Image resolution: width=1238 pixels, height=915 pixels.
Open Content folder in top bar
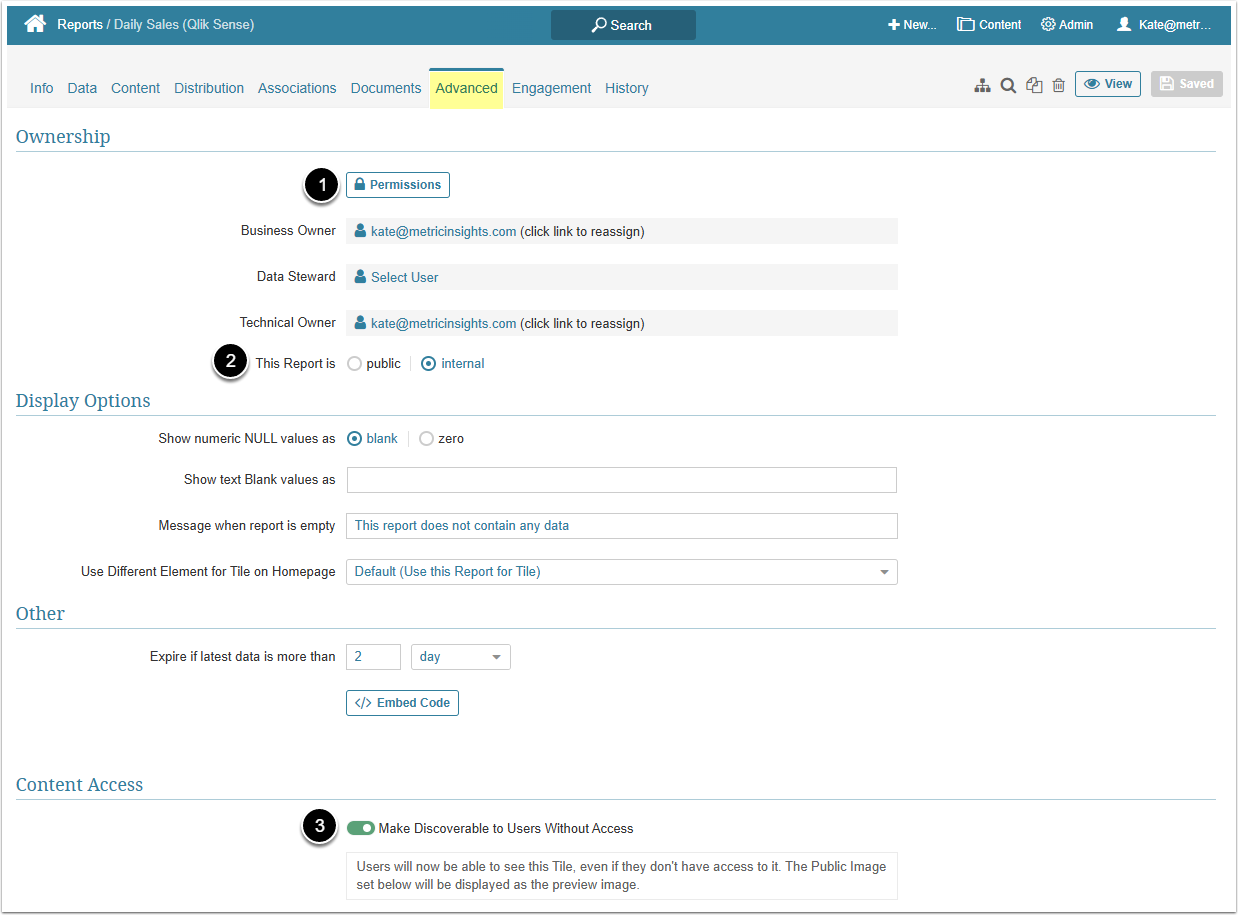tap(989, 25)
